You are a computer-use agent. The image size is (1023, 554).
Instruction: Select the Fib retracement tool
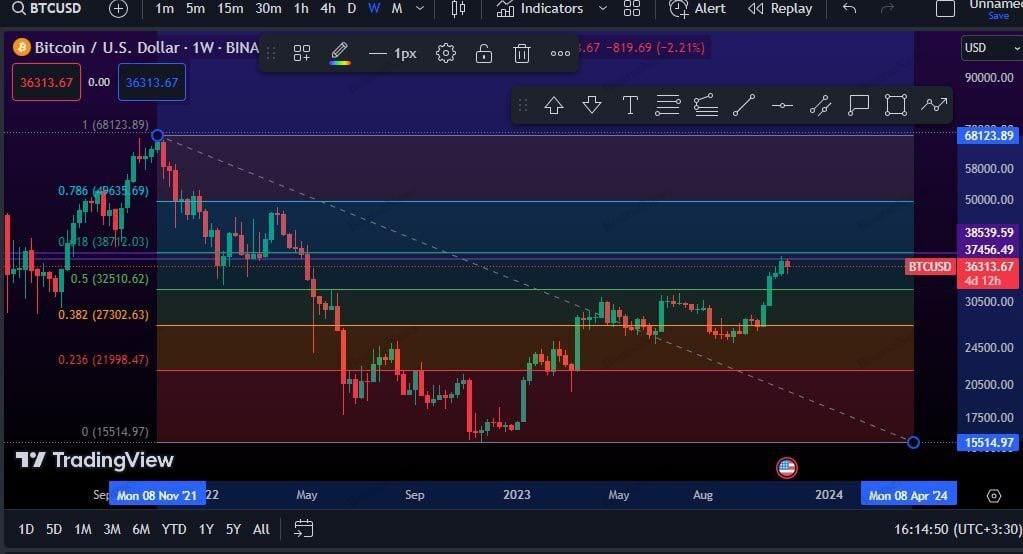pyautogui.click(x=667, y=105)
